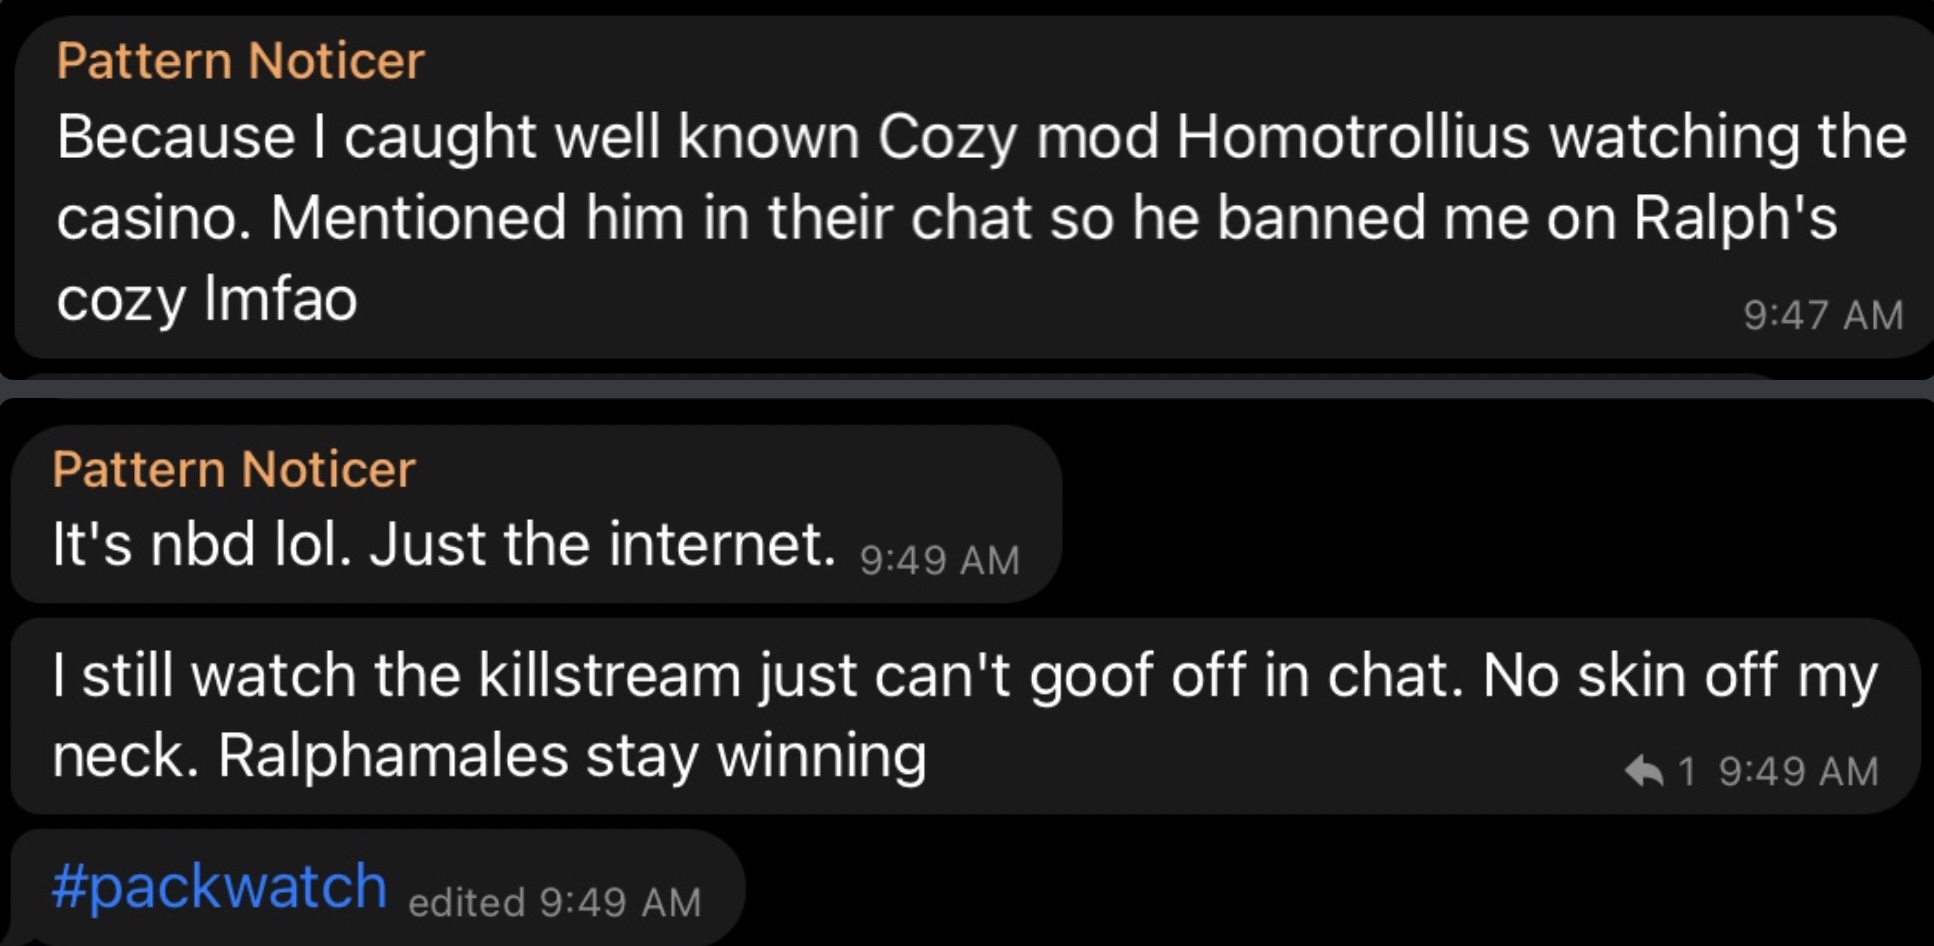Screen dimensions: 1934x946
Task: Click the word 'Homotrollius' in first message
Action: [x=1353, y=136]
